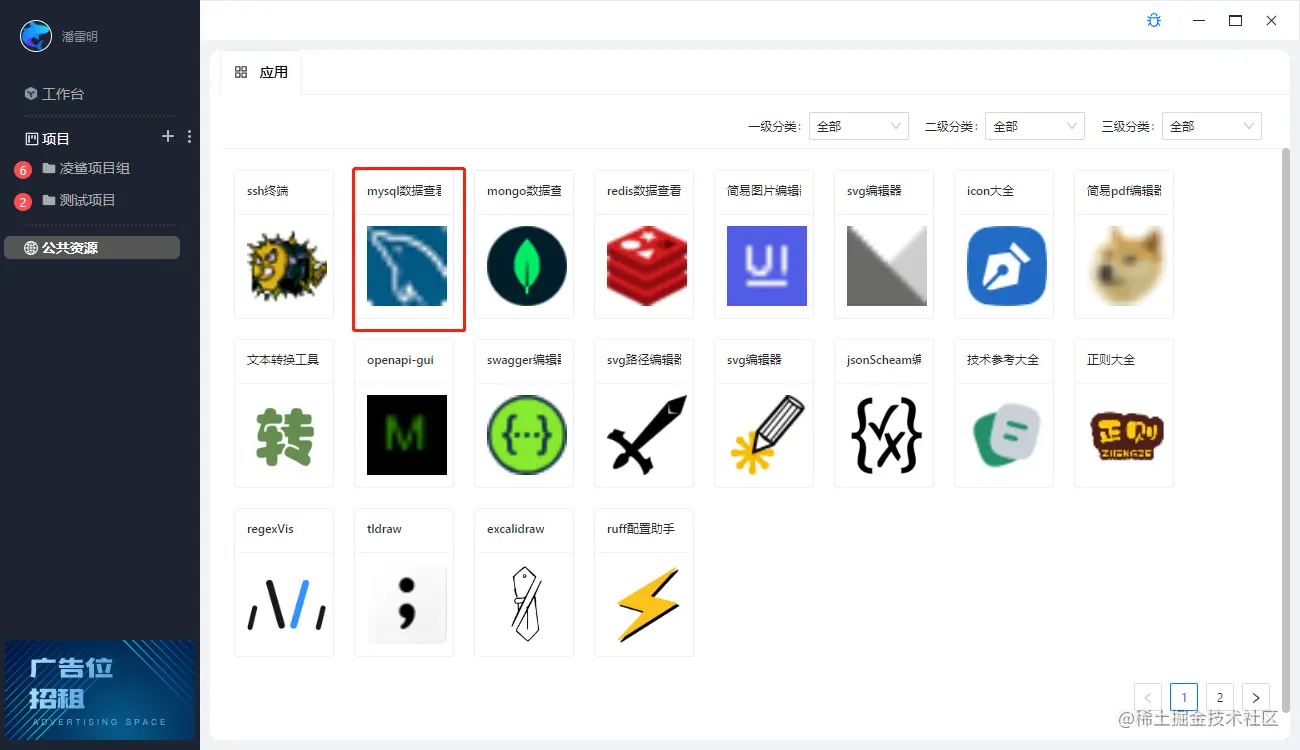
Task: Switch to the 应用 tab
Action: coord(261,72)
